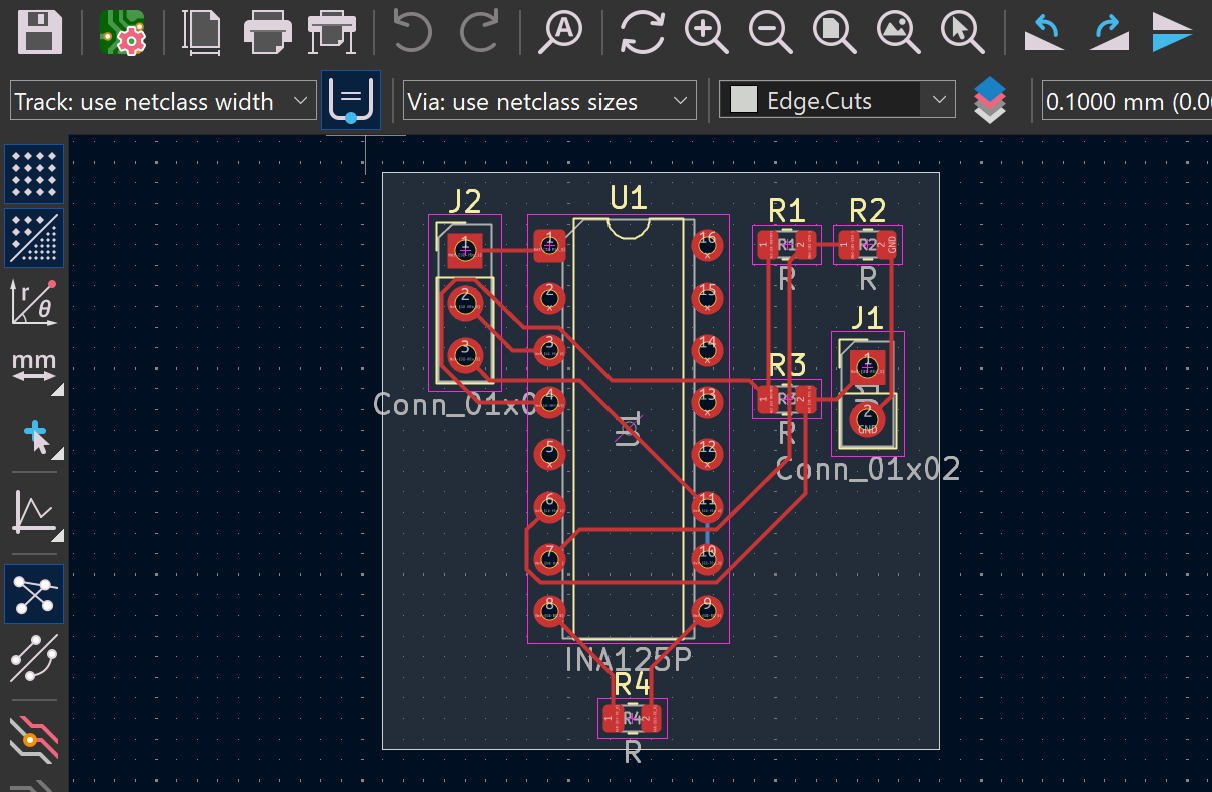Viewport: 1212px width, 792px height.
Task: Rotate selection counterclockwise
Action: (1044, 32)
